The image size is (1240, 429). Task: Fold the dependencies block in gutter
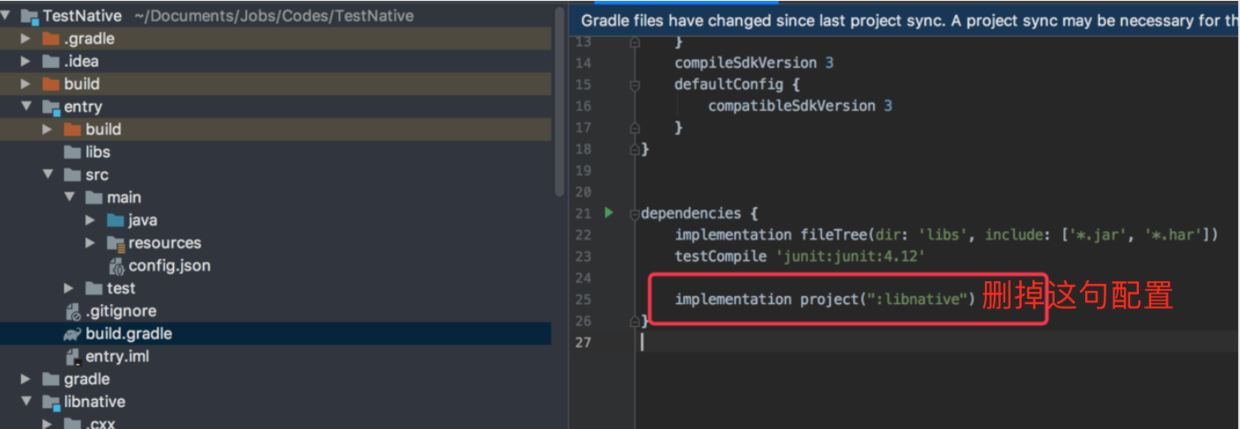coord(634,214)
